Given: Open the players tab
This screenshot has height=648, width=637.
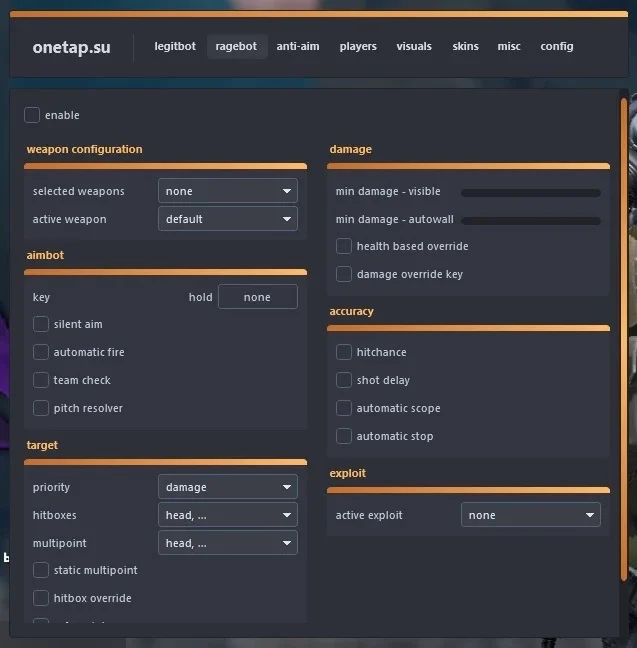Looking at the screenshot, I should (358, 46).
